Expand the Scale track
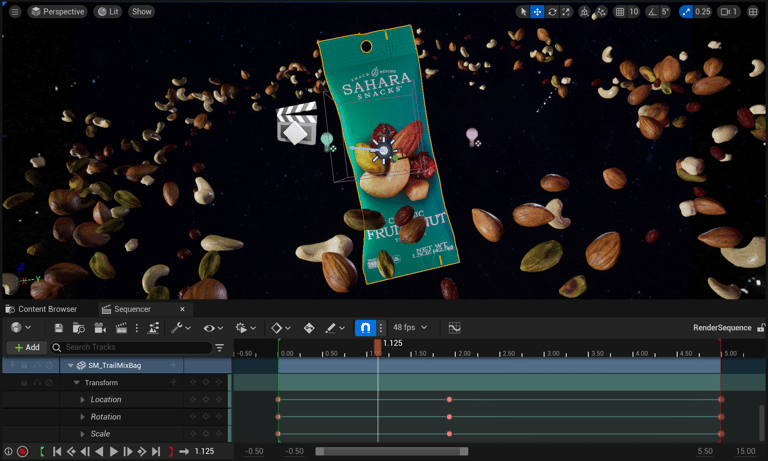Screen dimensions: 768x461 tap(82, 434)
